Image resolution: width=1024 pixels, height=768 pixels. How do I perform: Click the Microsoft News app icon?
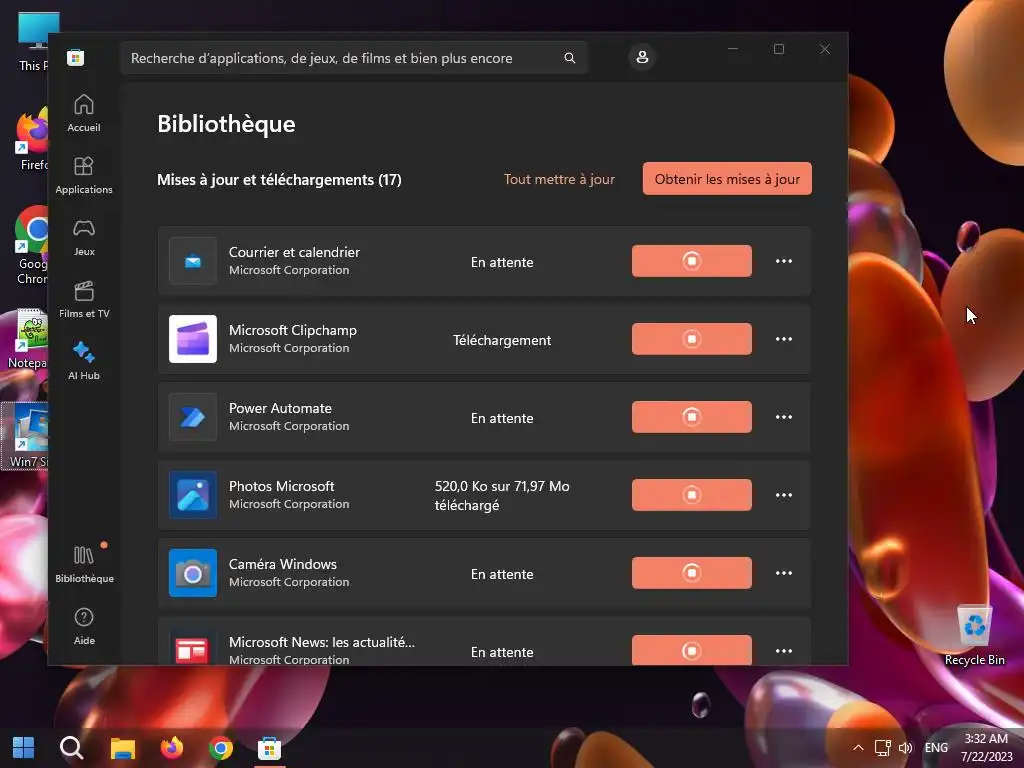pos(193,647)
